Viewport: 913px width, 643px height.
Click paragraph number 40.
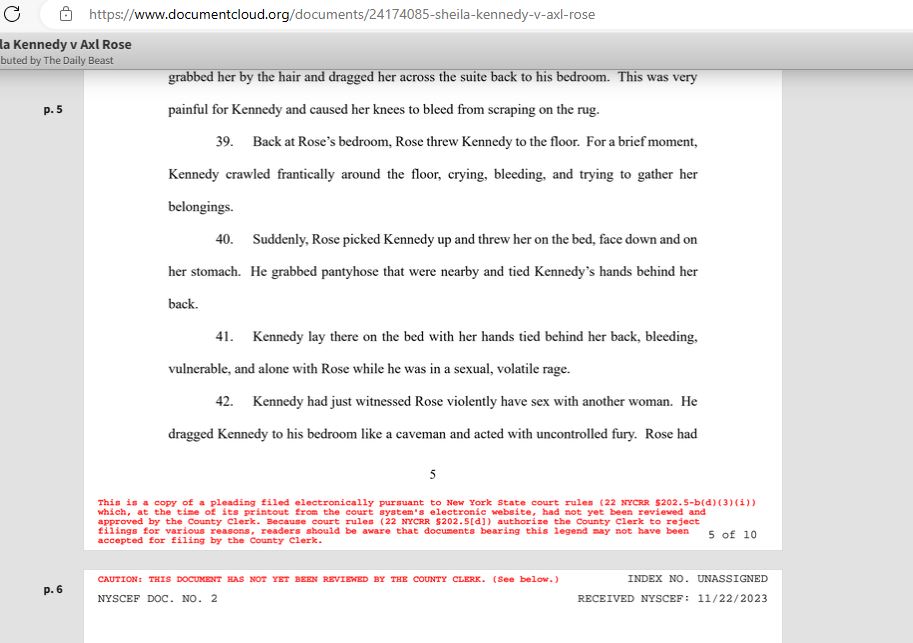224,239
